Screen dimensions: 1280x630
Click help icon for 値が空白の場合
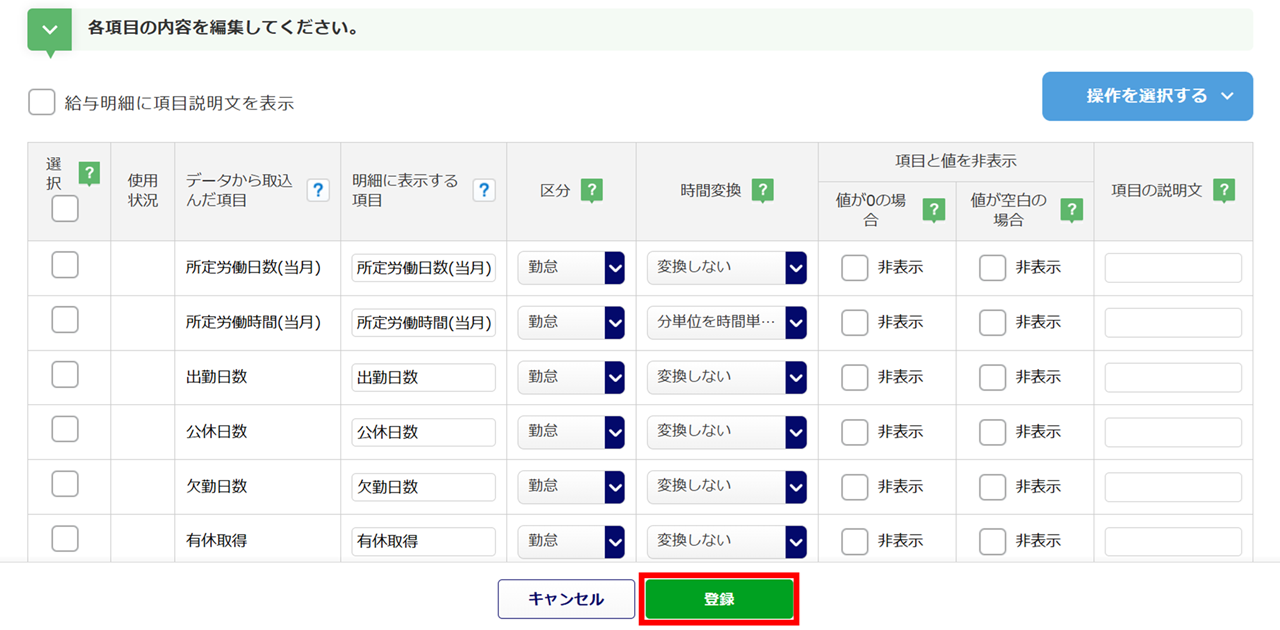1071,209
